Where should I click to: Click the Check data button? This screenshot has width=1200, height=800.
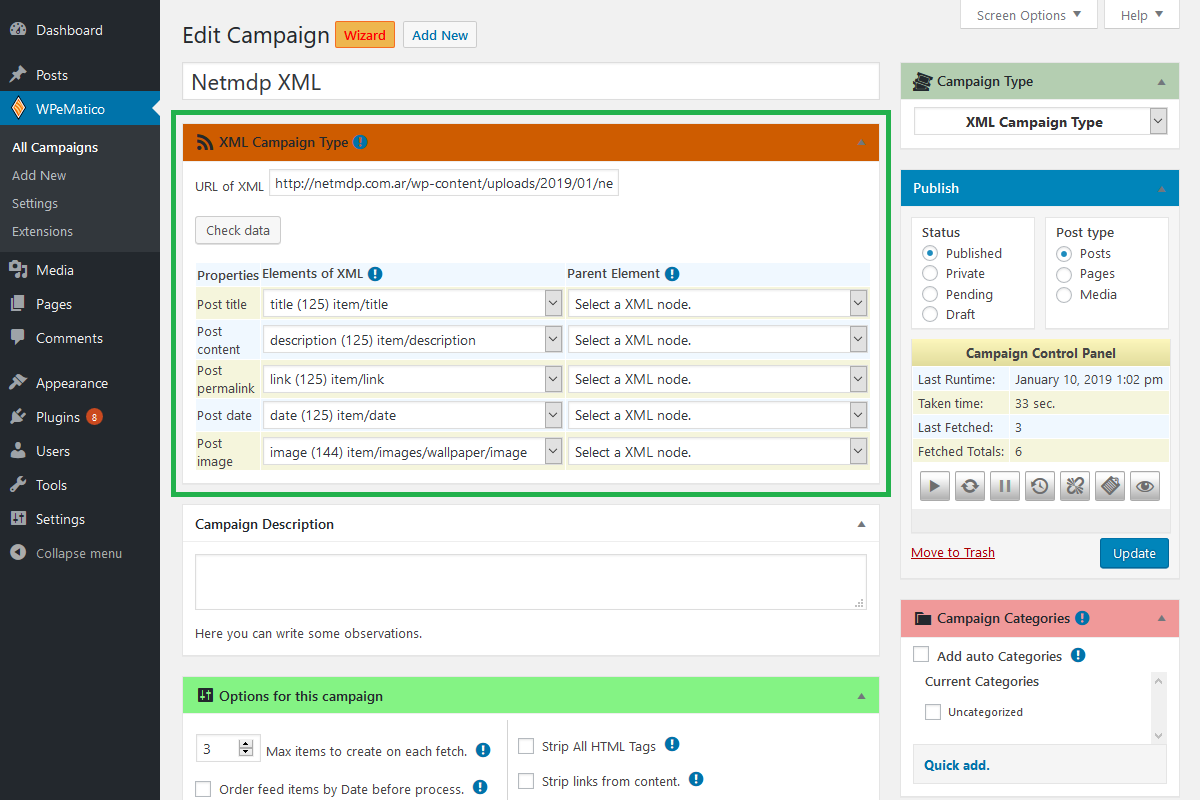(x=238, y=230)
